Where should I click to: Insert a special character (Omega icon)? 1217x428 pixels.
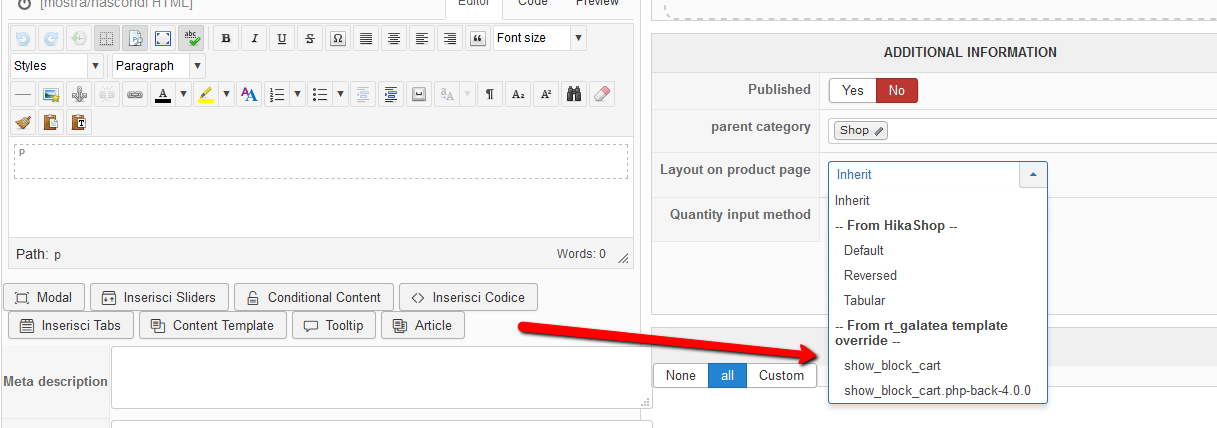coord(338,39)
